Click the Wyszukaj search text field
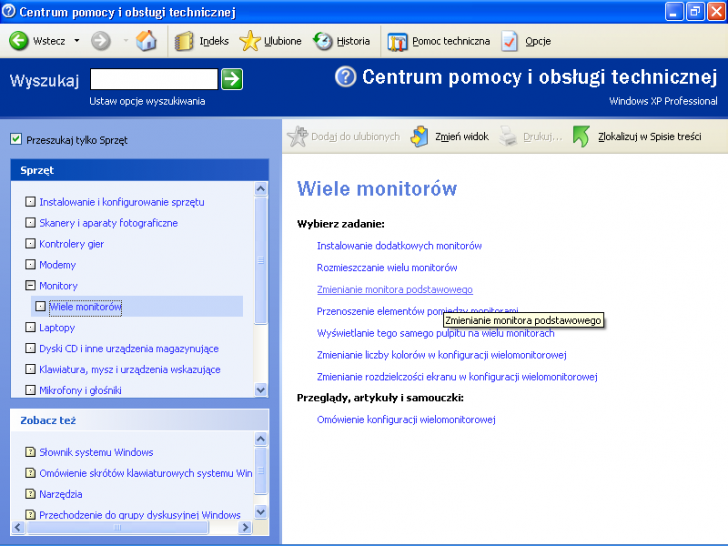This screenshot has width=728, height=546. (154, 79)
